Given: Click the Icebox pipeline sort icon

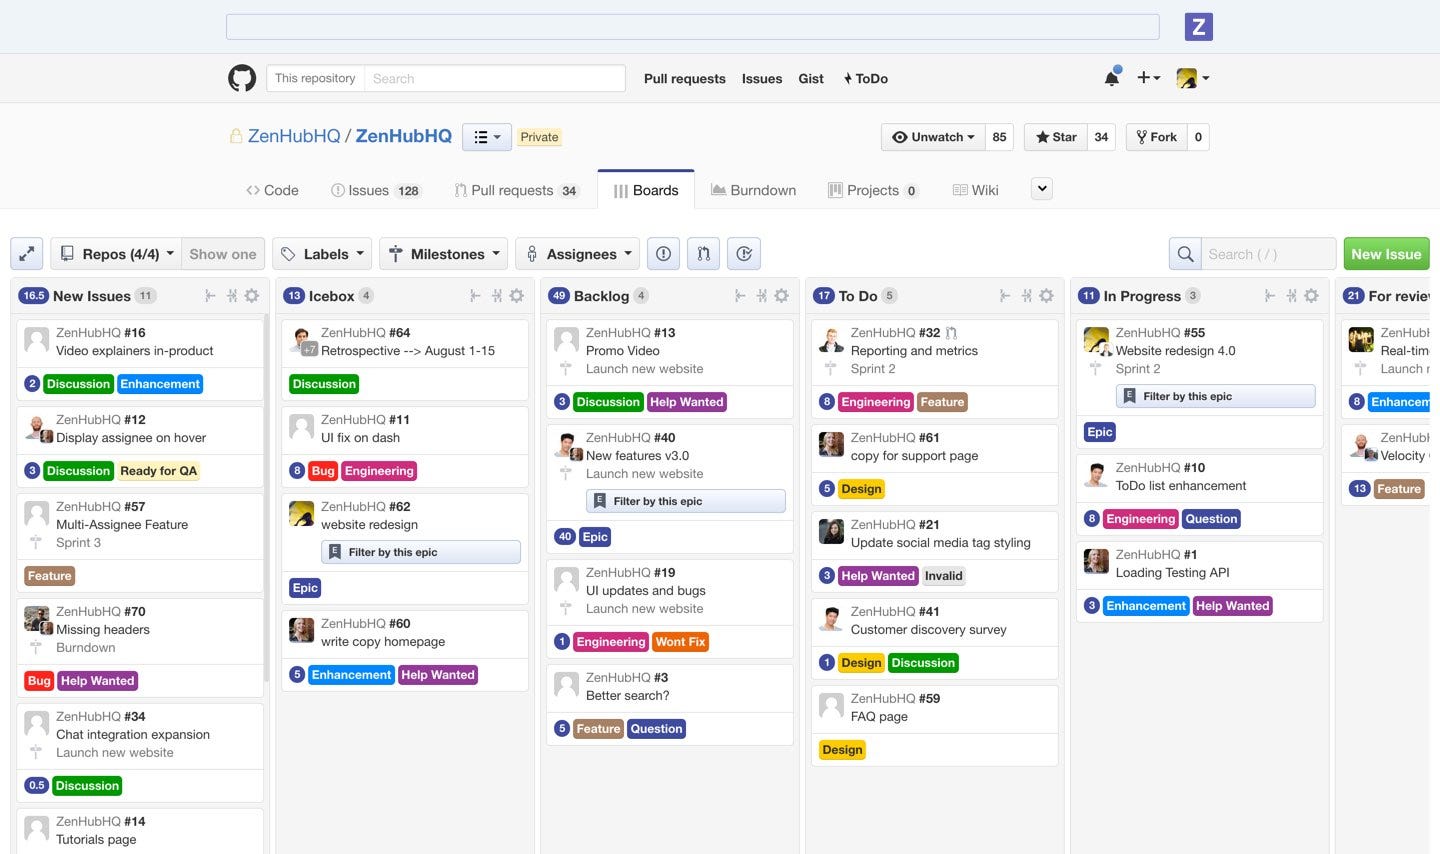Looking at the screenshot, I should [497, 296].
